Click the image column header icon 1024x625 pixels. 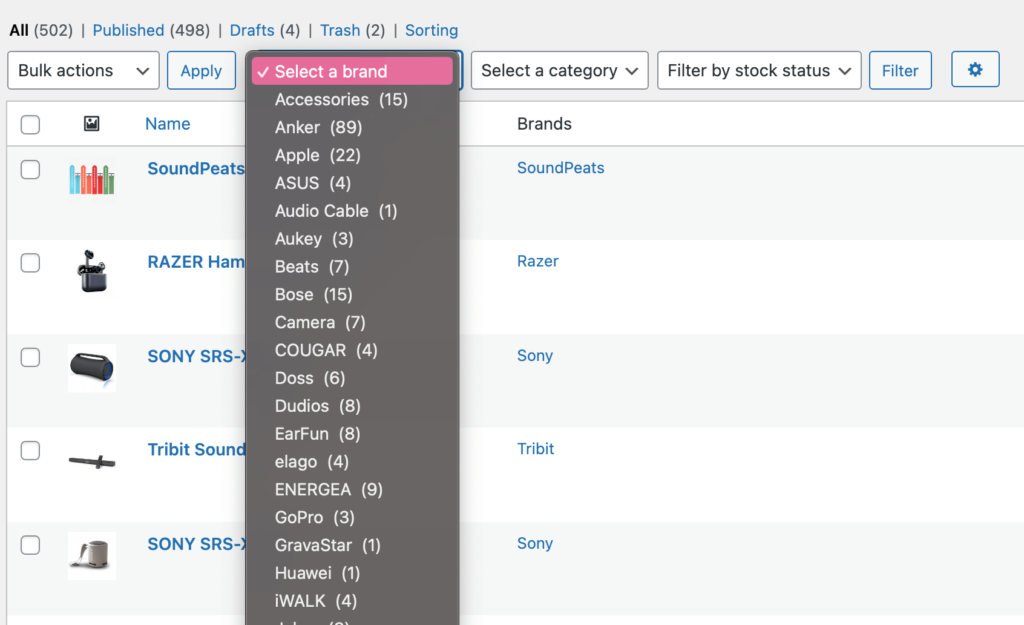(91, 123)
